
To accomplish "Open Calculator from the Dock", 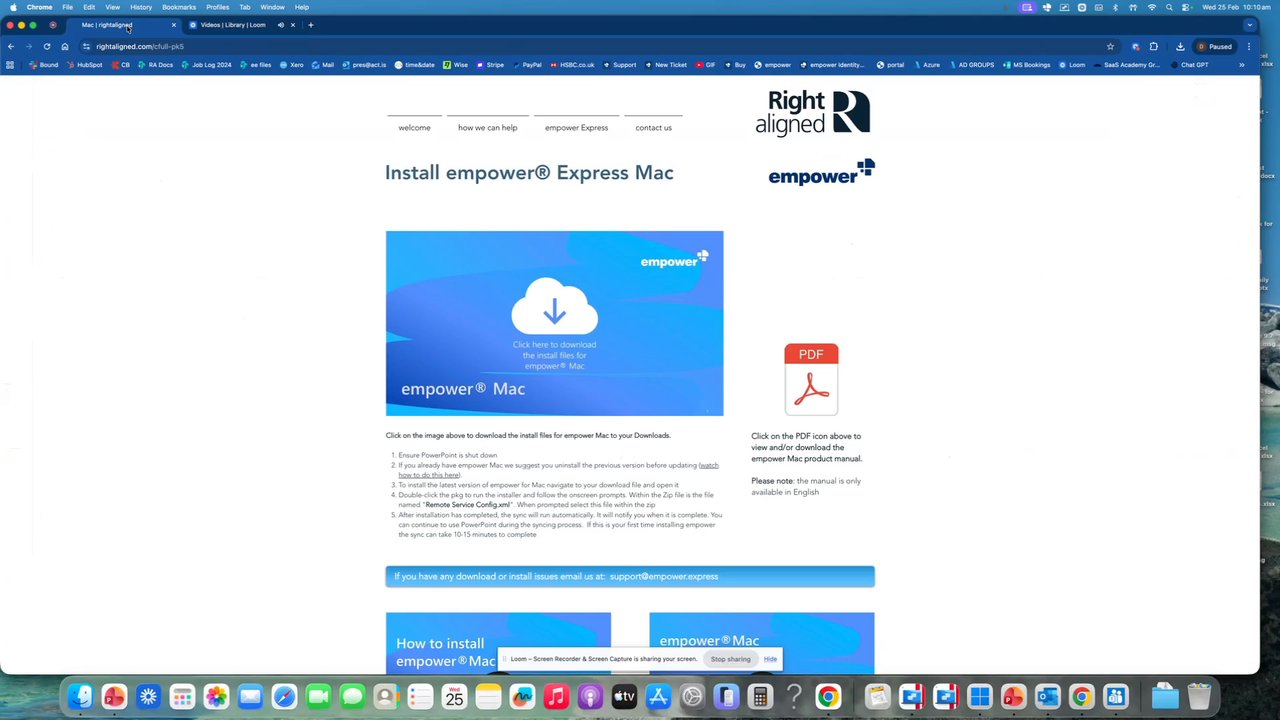I will tap(760, 696).
